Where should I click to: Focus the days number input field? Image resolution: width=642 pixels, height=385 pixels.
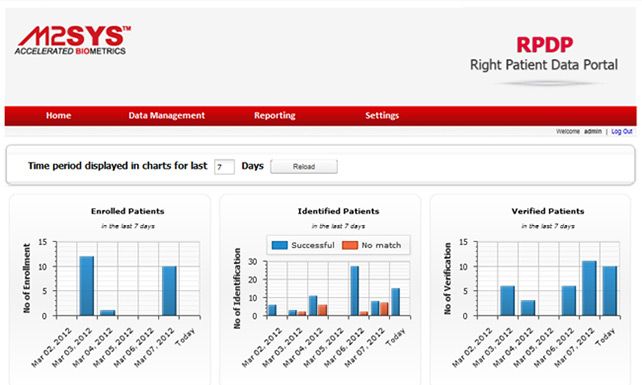point(224,167)
